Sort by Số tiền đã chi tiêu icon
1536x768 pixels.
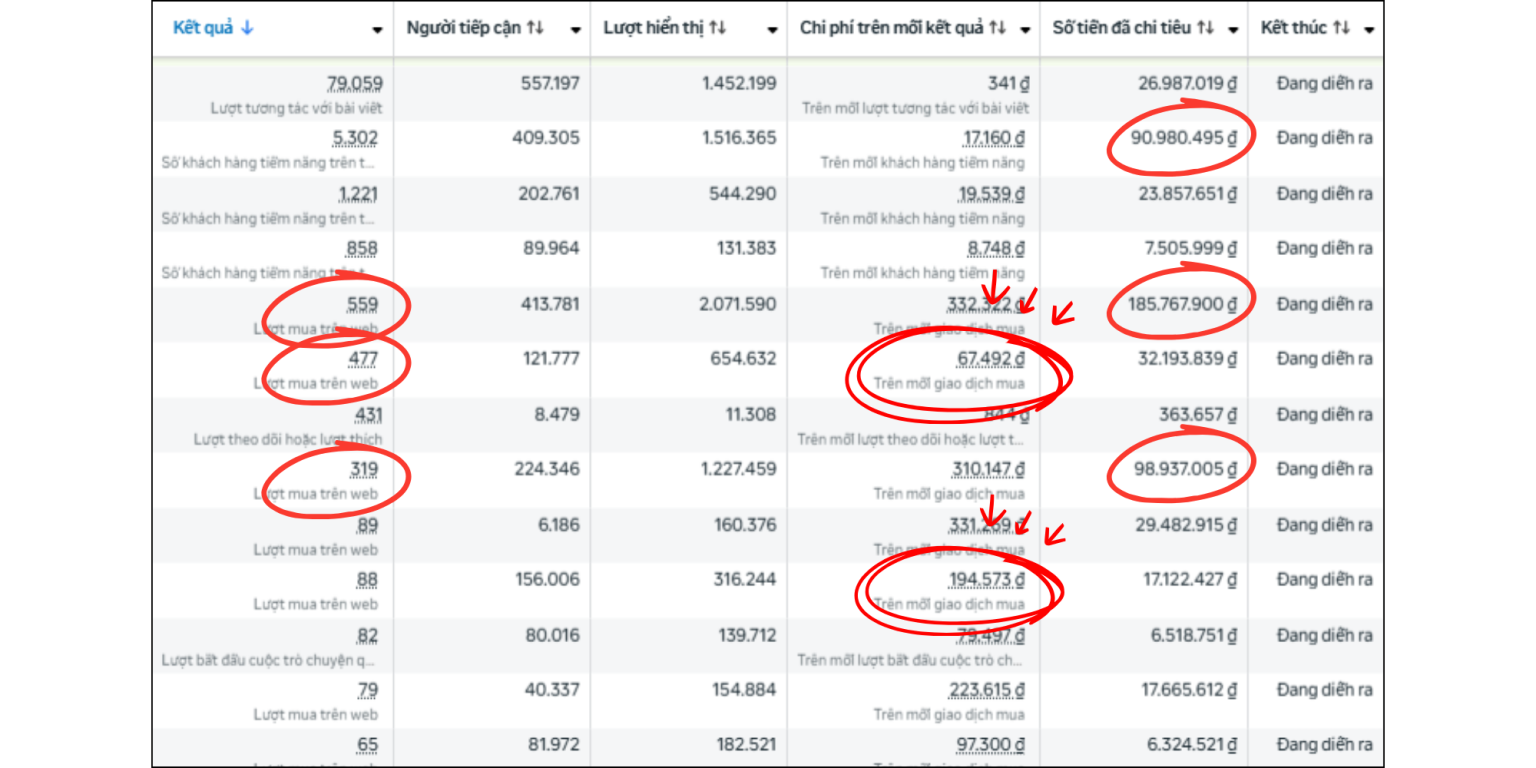coord(1205,29)
